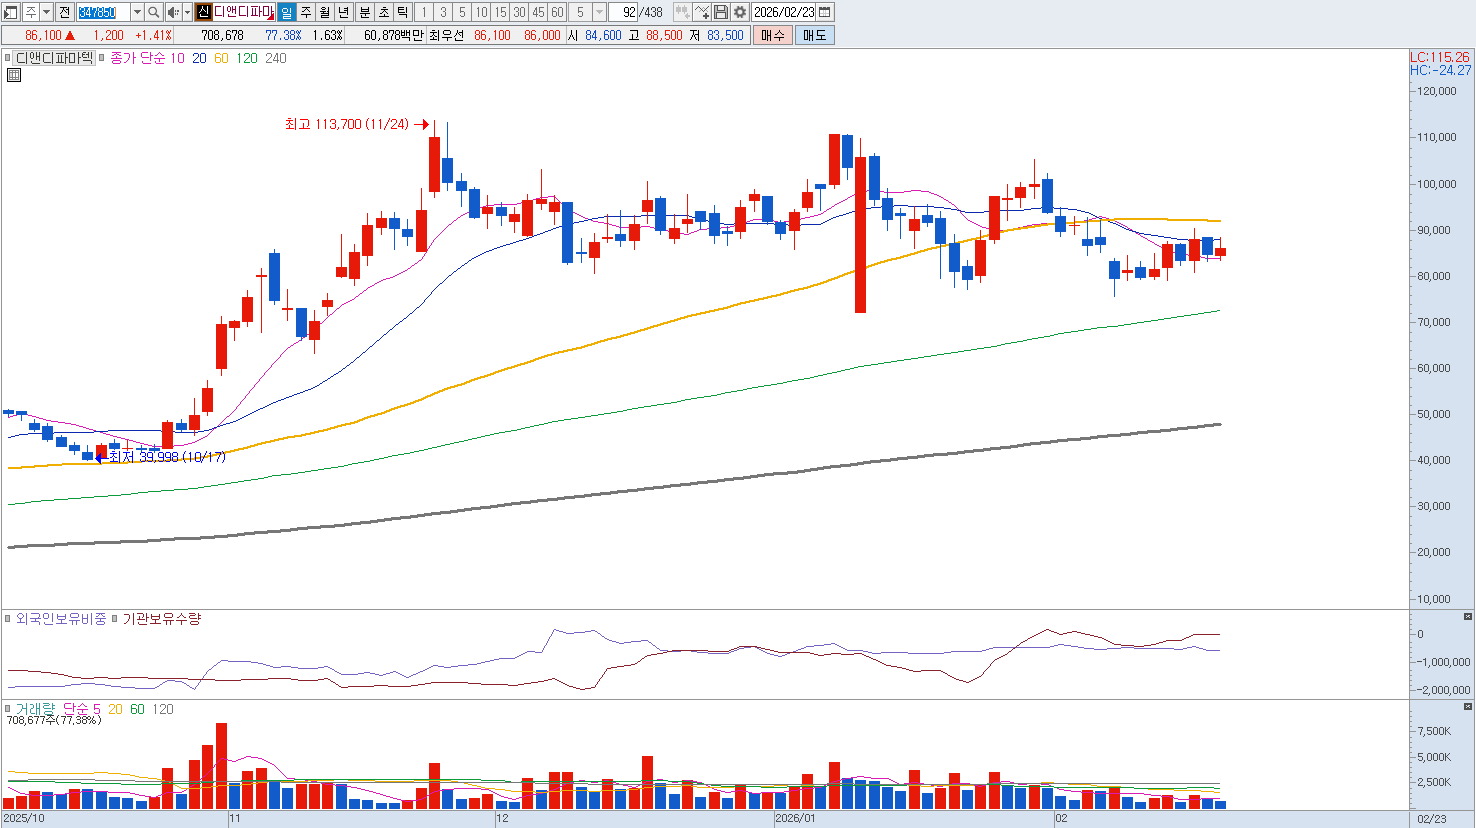Viewport: 1476px width, 828px height.
Task: Click the candle compare icon in toolbar
Action: point(682,12)
